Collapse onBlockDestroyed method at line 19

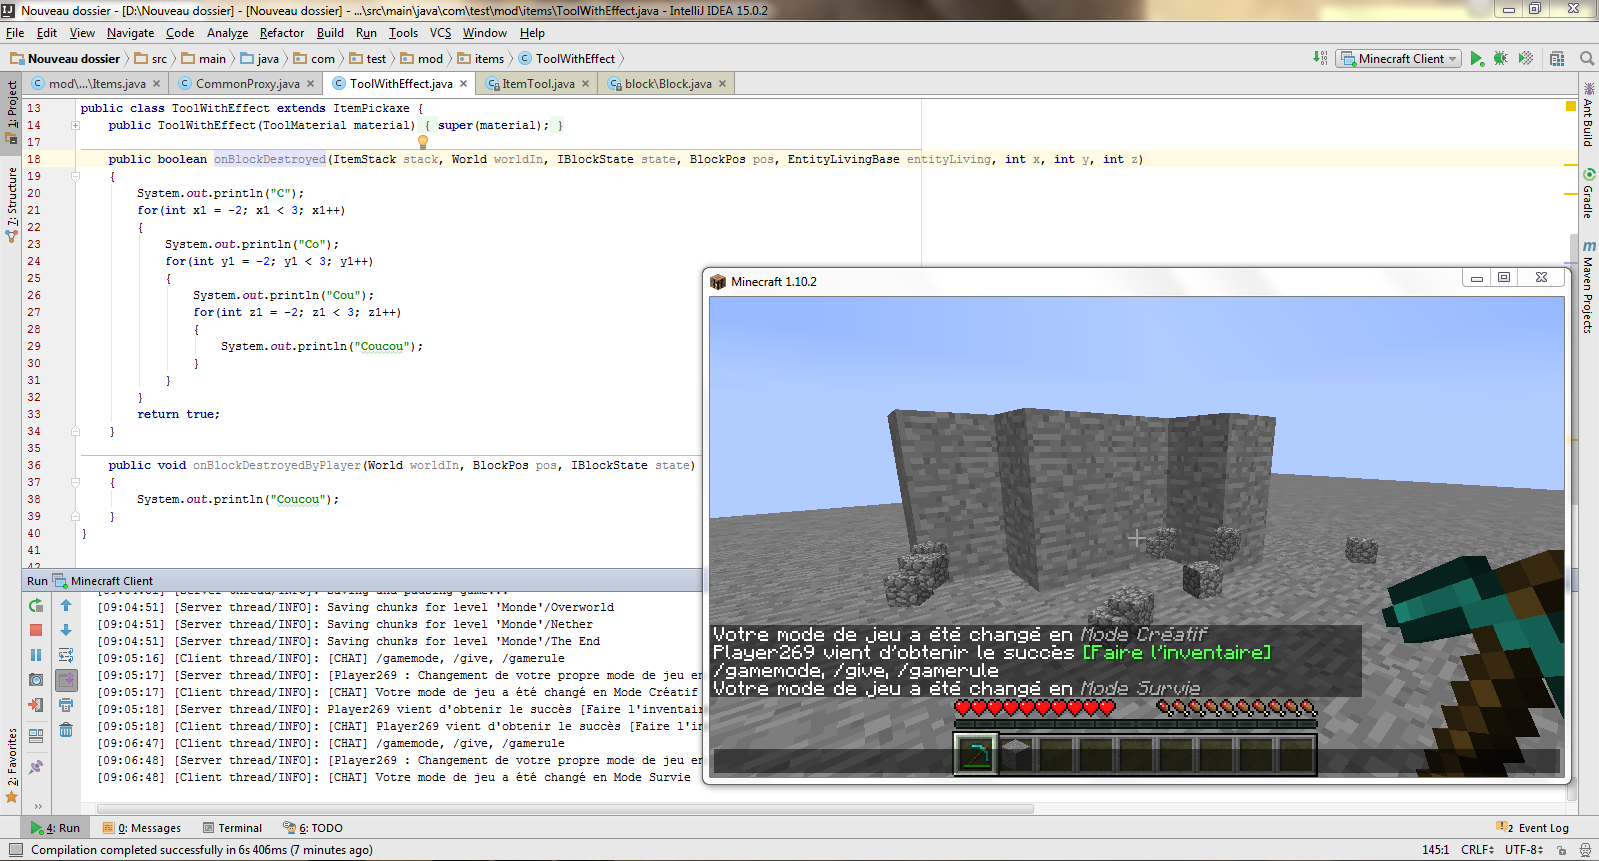tap(75, 176)
